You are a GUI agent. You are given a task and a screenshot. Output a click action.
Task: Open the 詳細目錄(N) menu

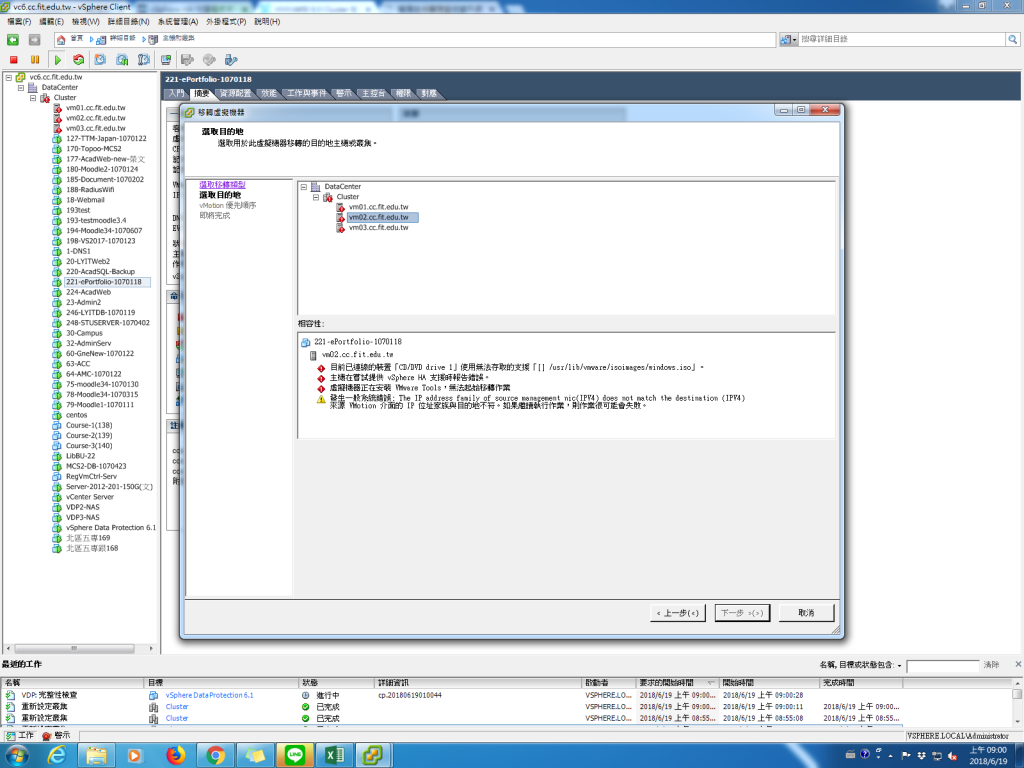point(129,22)
